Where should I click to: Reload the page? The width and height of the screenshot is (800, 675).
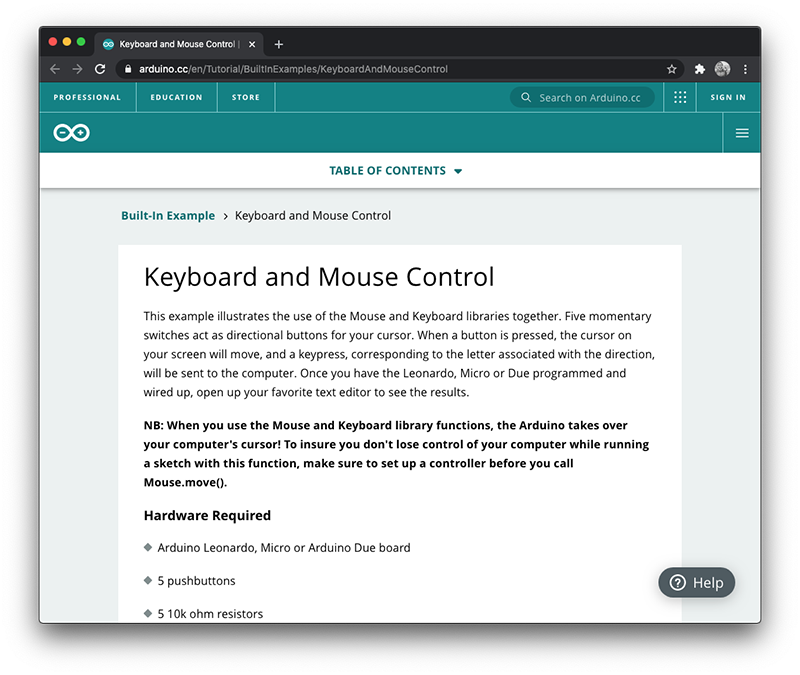(x=100, y=69)
